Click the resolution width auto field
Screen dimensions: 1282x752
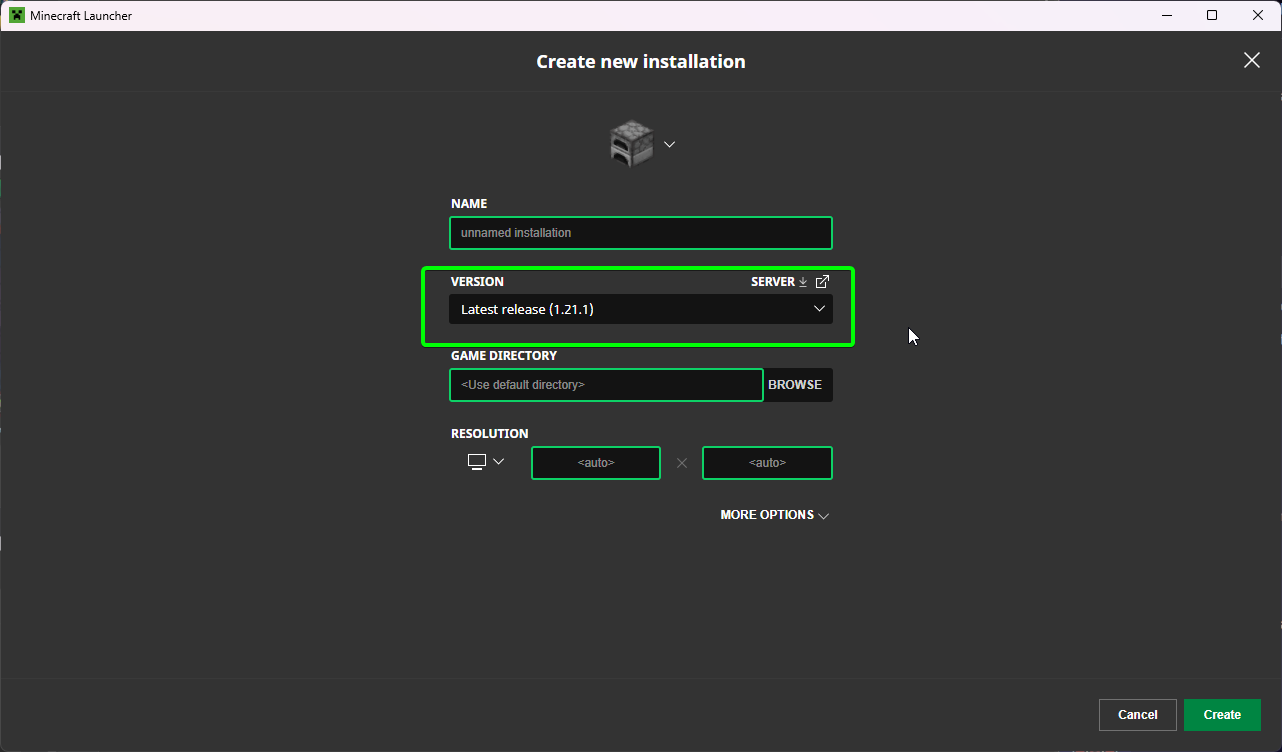(x=596, y=463)
